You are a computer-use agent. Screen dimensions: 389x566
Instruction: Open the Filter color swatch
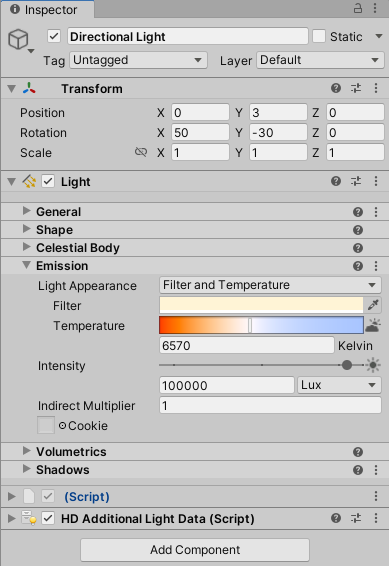261,305
